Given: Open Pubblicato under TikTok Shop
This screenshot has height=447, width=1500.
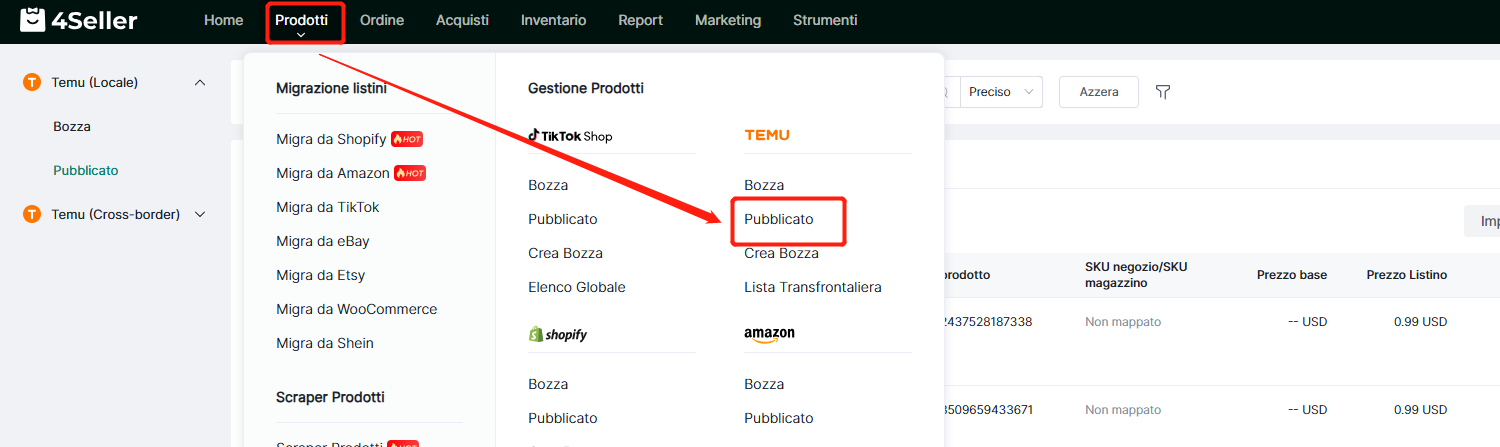Looking at the screenshot, I should pos(563,219).
